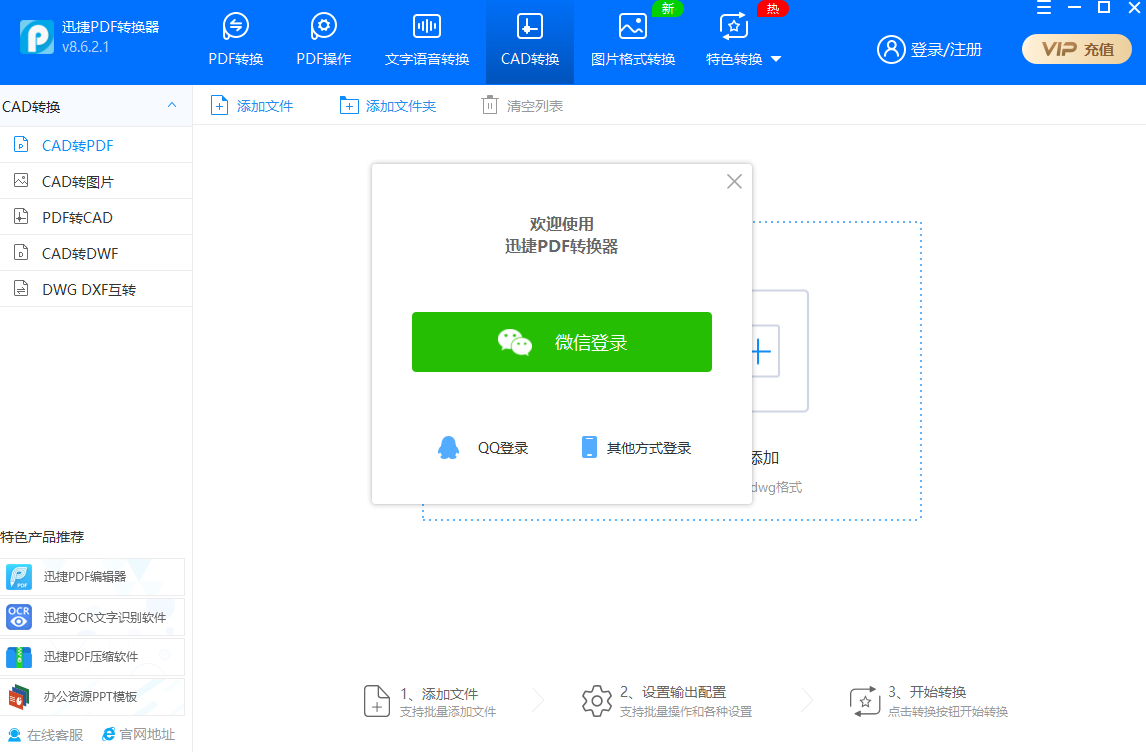The height and width of the screenshot is (752, 1146).
Task: Click the 添加文件夹 toolbar button
Action: [x=387, y=106]
